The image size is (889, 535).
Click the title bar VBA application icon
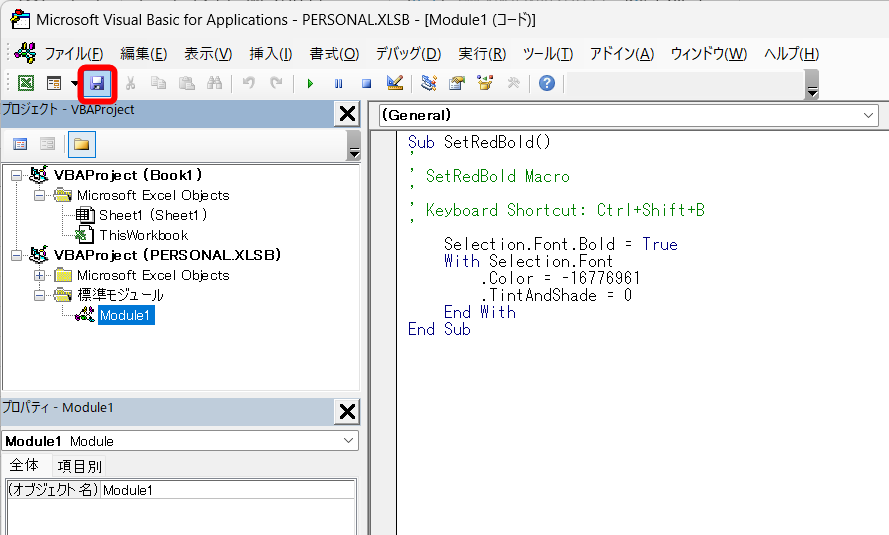(20, 19)
